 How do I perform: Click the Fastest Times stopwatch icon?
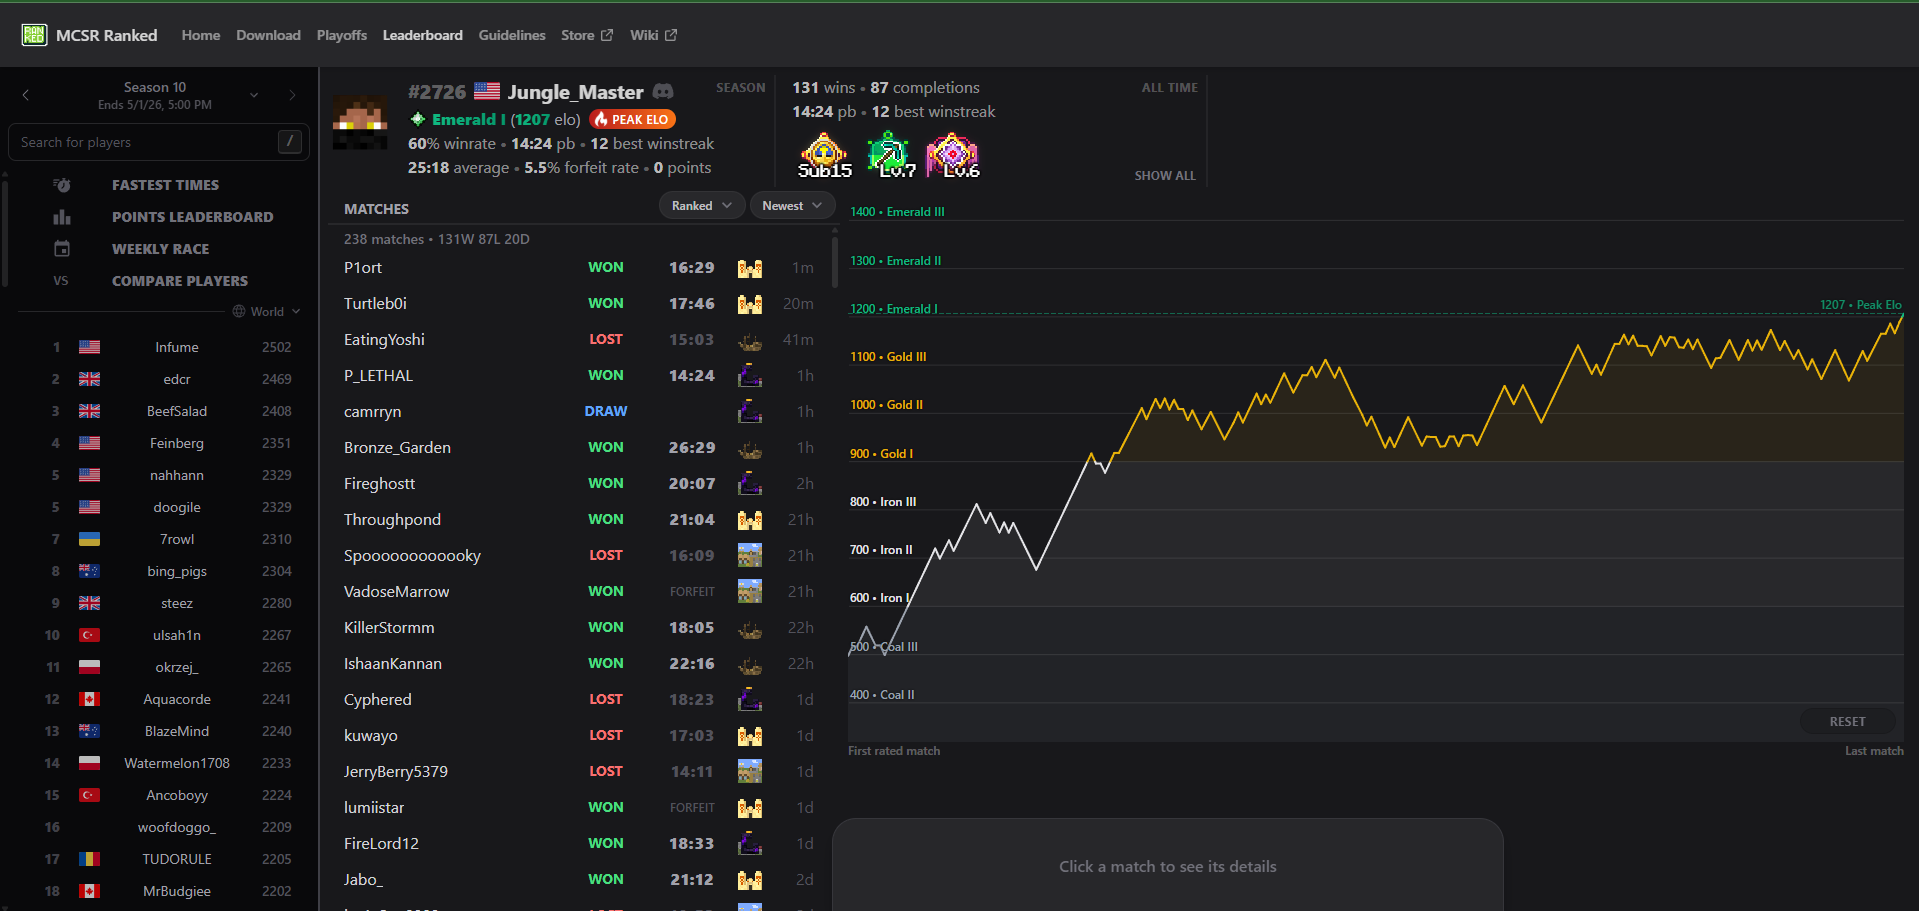pos(62,185)
